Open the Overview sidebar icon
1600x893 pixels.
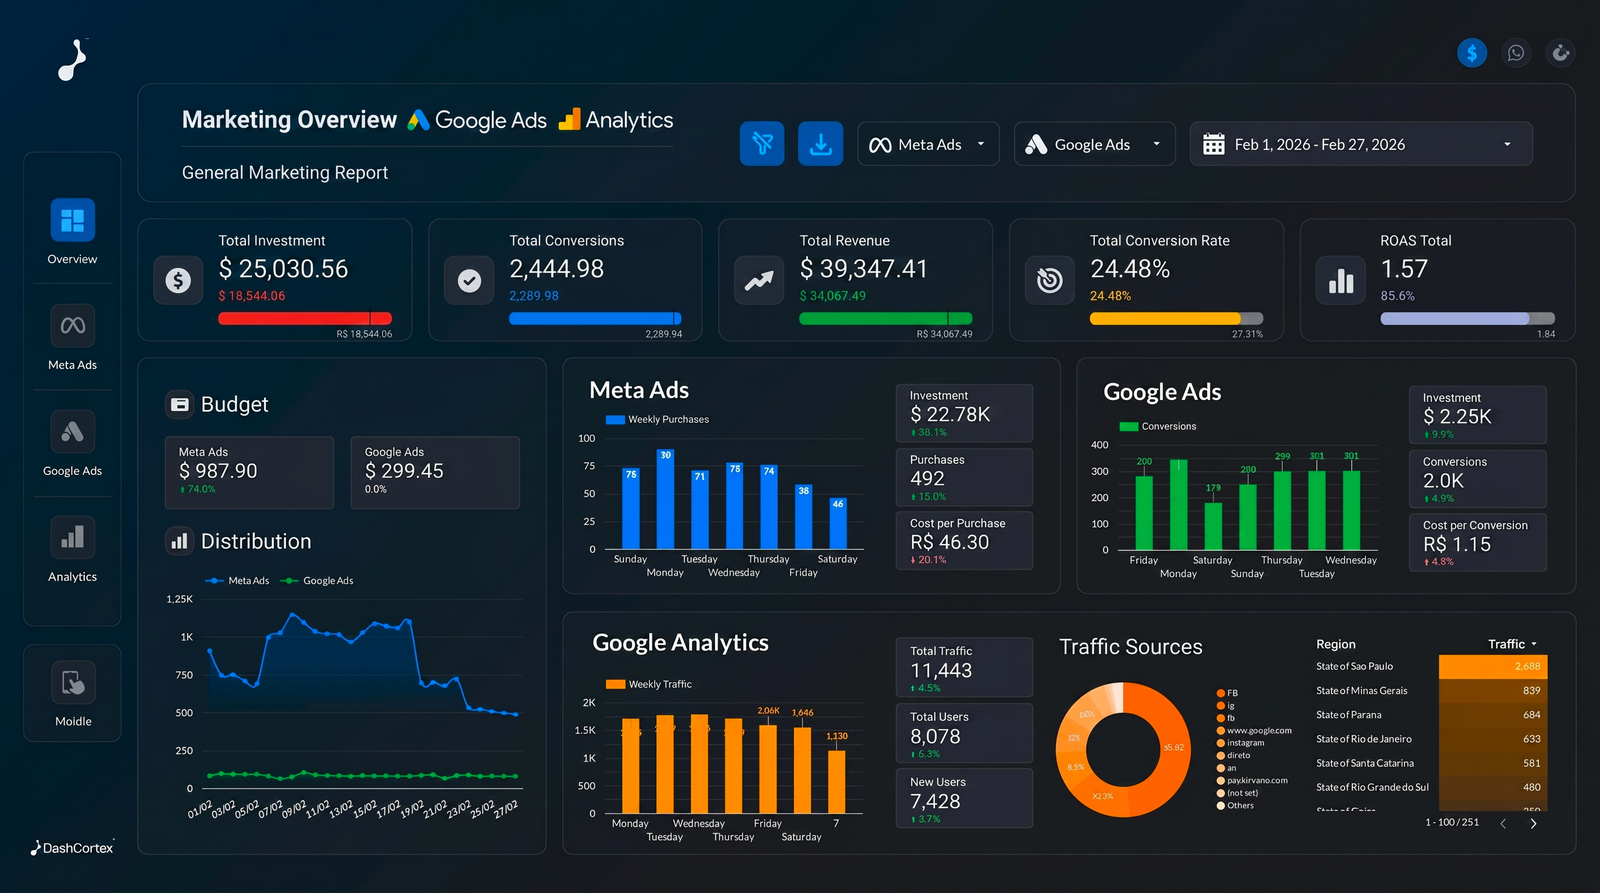(73, 220)
